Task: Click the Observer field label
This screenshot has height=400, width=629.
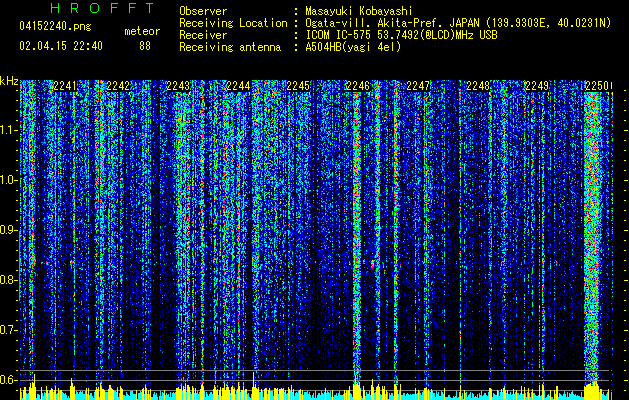Action: point(203,11)
